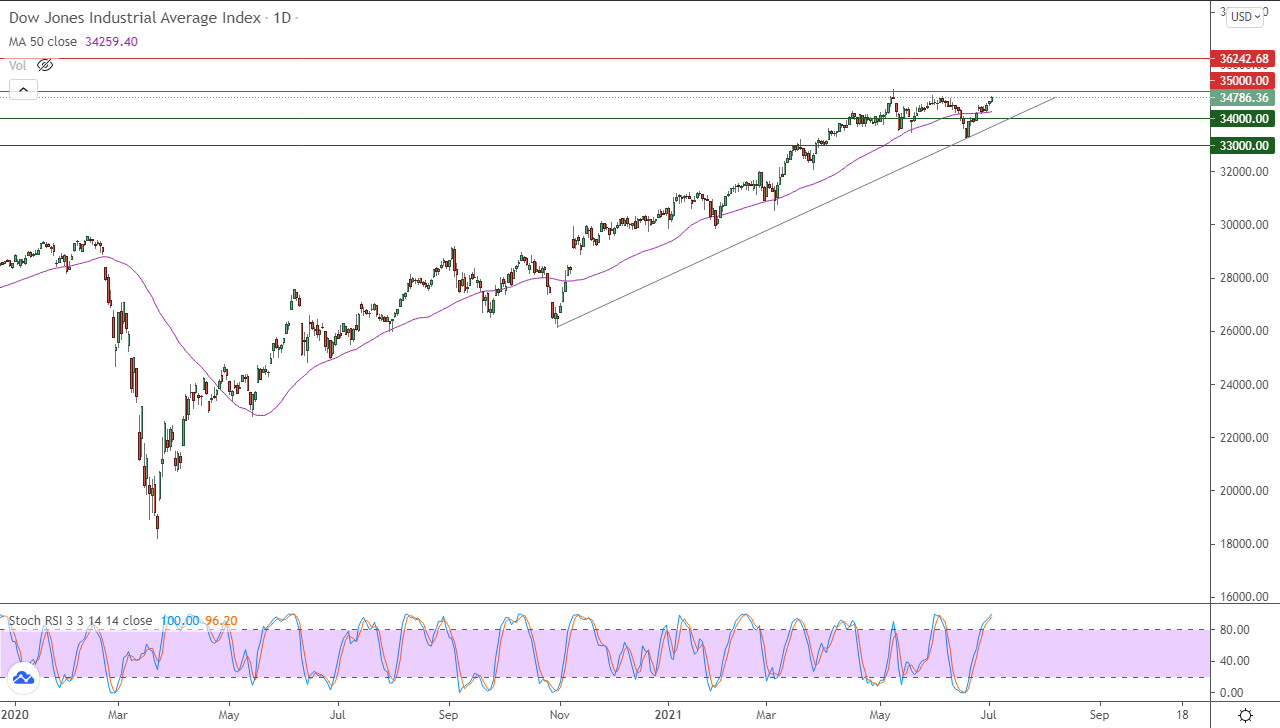The image size is (1280, 728).
Task: Click the red 36242.68 price label
Action: (1242, 59)
